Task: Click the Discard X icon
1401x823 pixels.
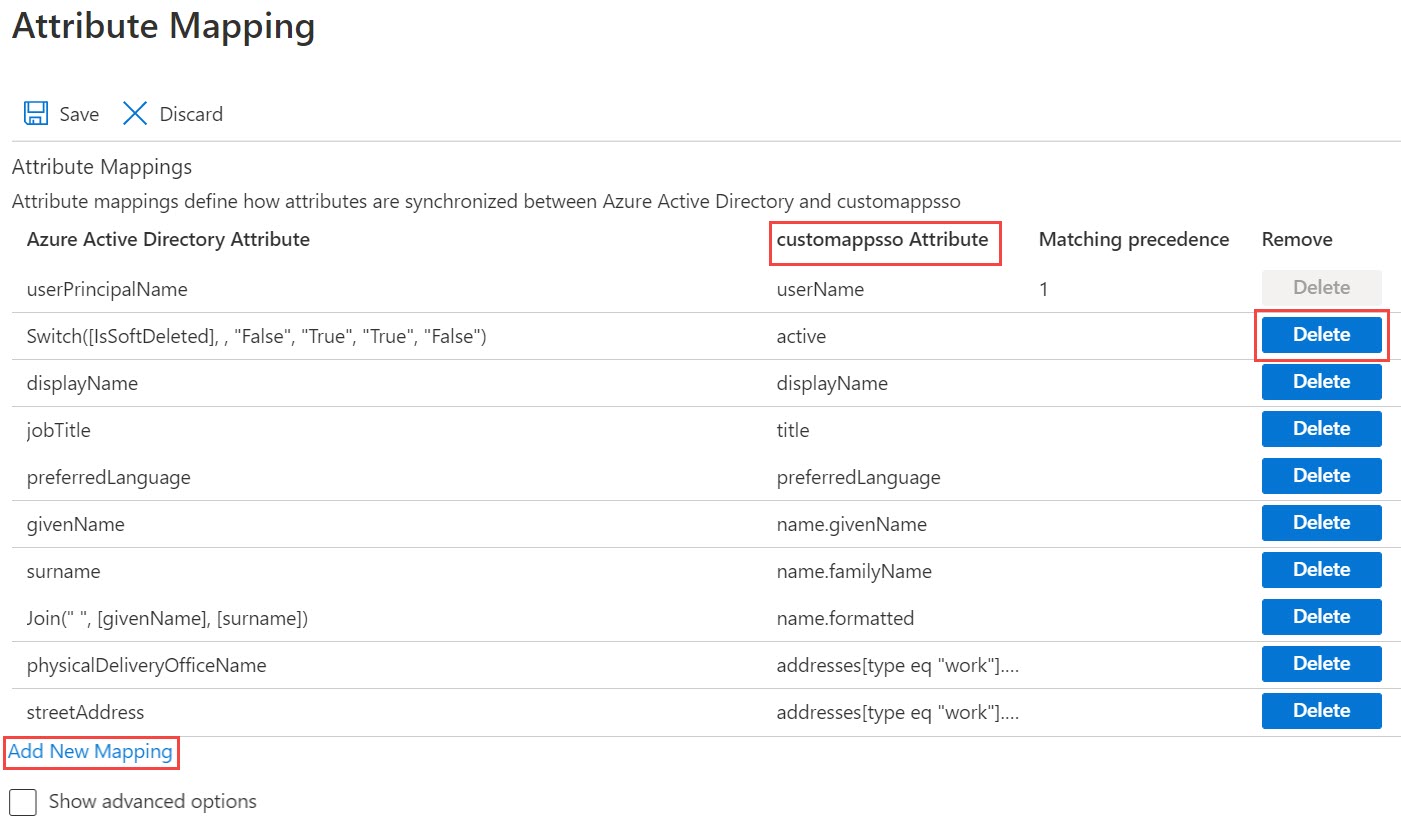Action: 135,113
